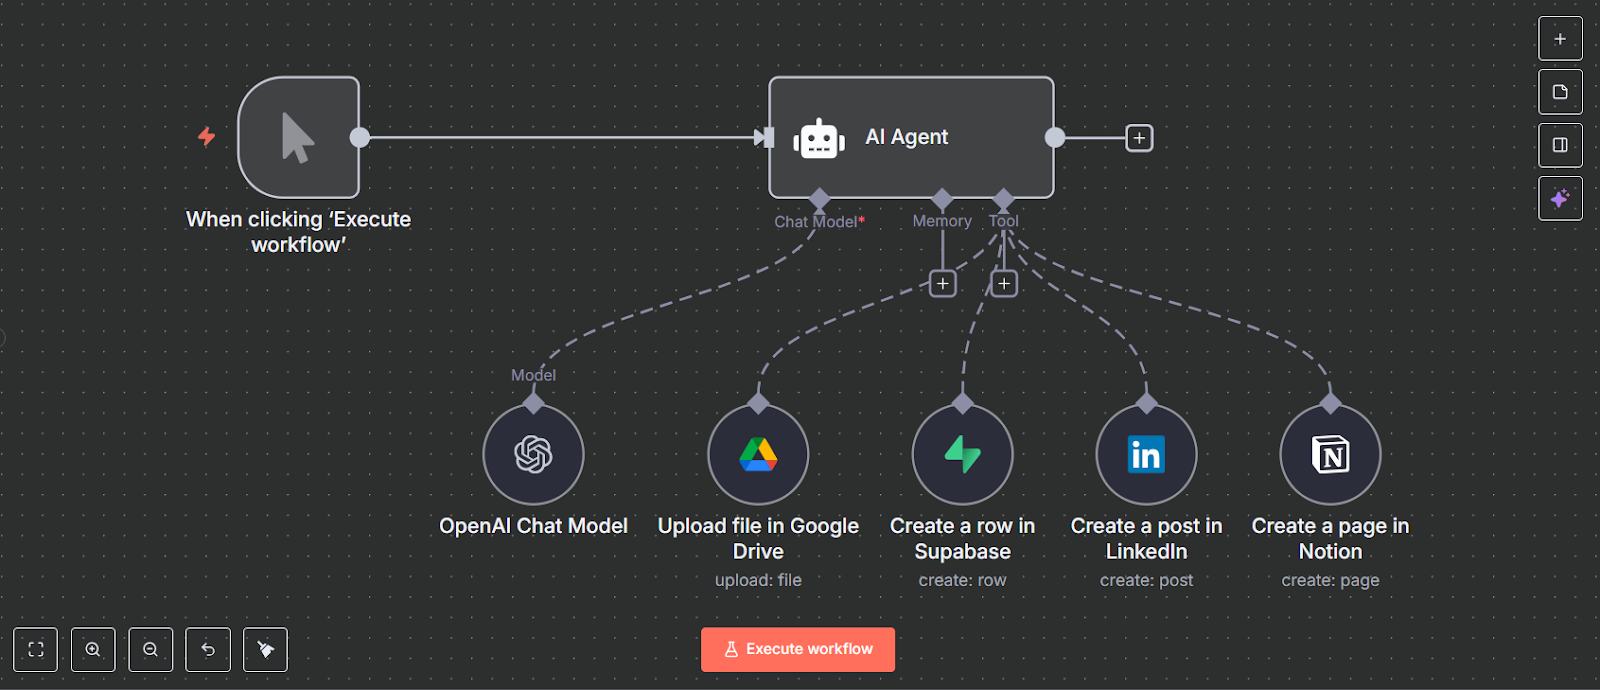Click the "When clicking 'Execute workflow'" label
Image resolution: width=1600 pixels, height=690 pixels.
(x=298, y=232)
